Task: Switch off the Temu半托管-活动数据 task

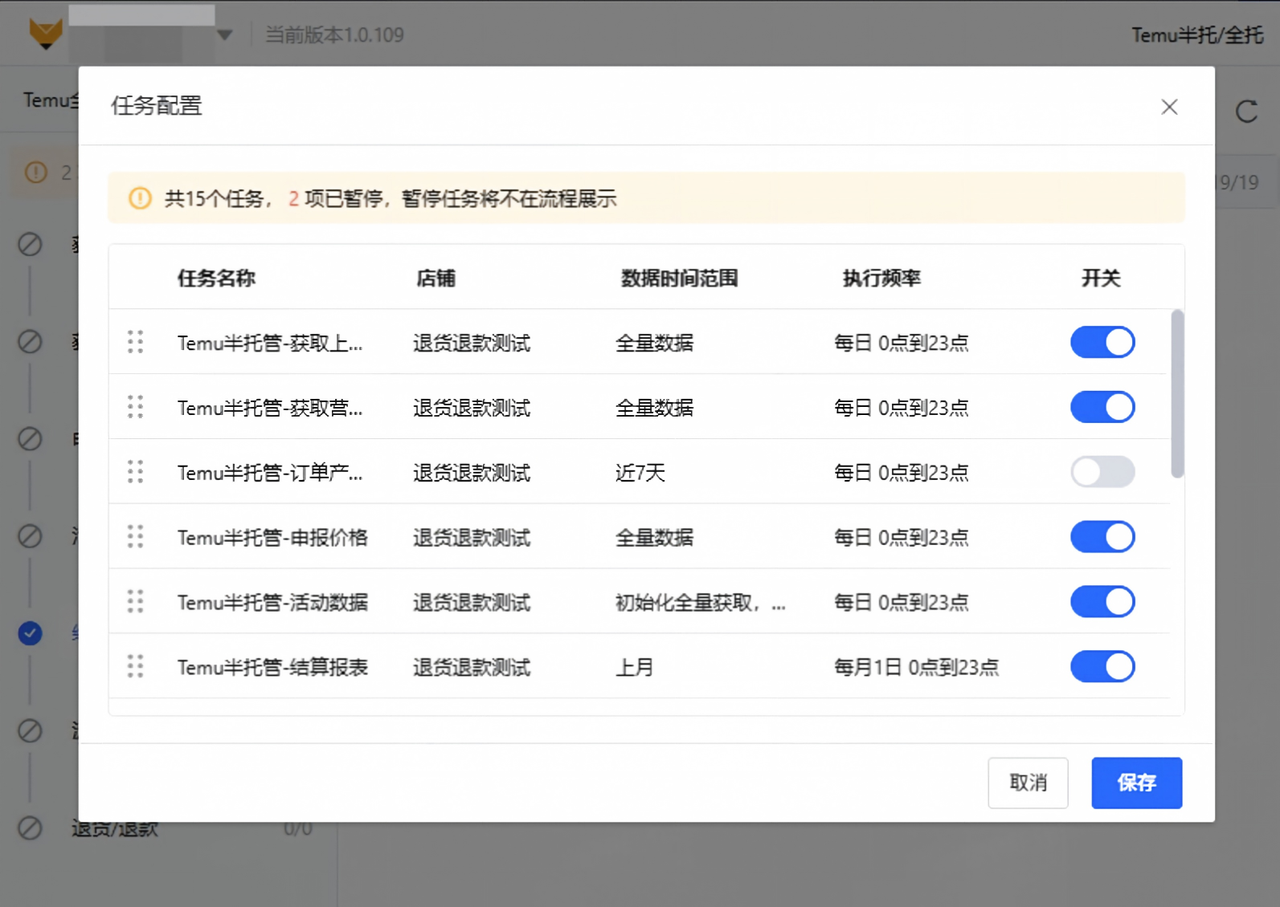Action: pos(1103,602)
